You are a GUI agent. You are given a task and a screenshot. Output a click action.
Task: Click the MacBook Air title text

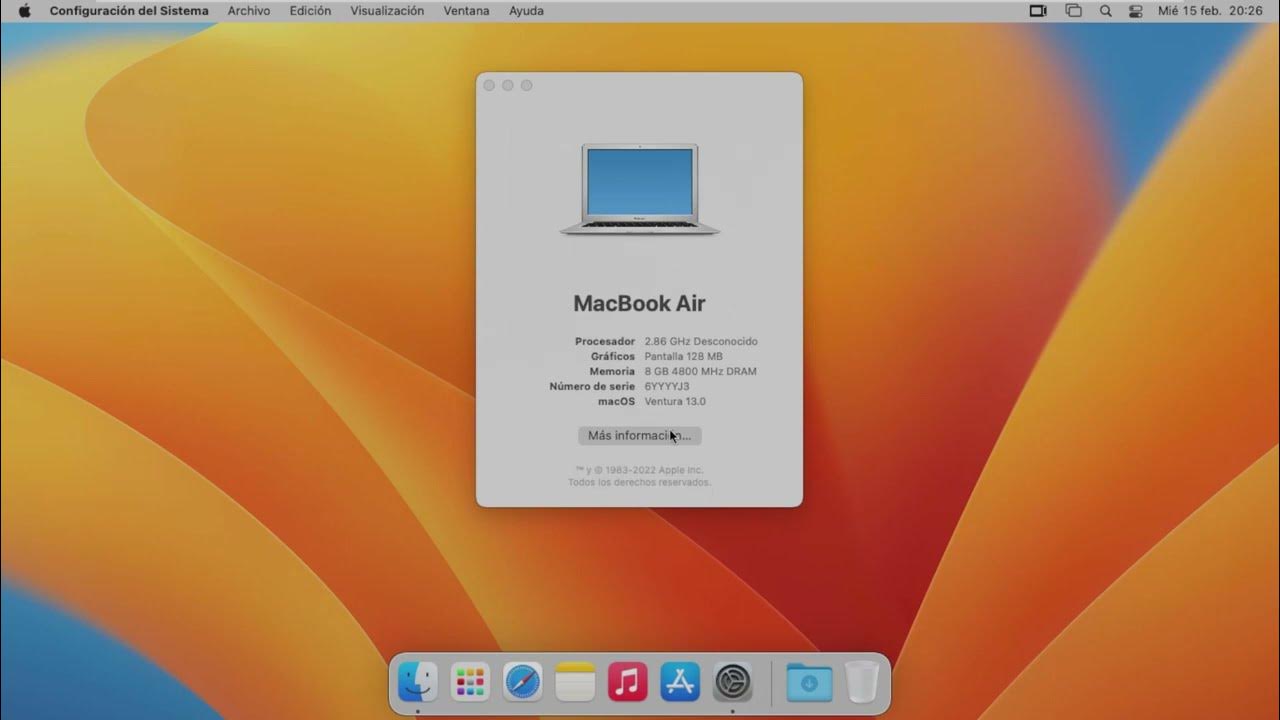639,303
